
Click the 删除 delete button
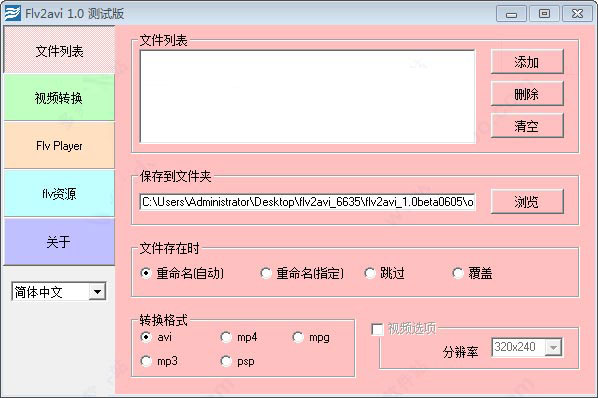[x=527, y=93]
